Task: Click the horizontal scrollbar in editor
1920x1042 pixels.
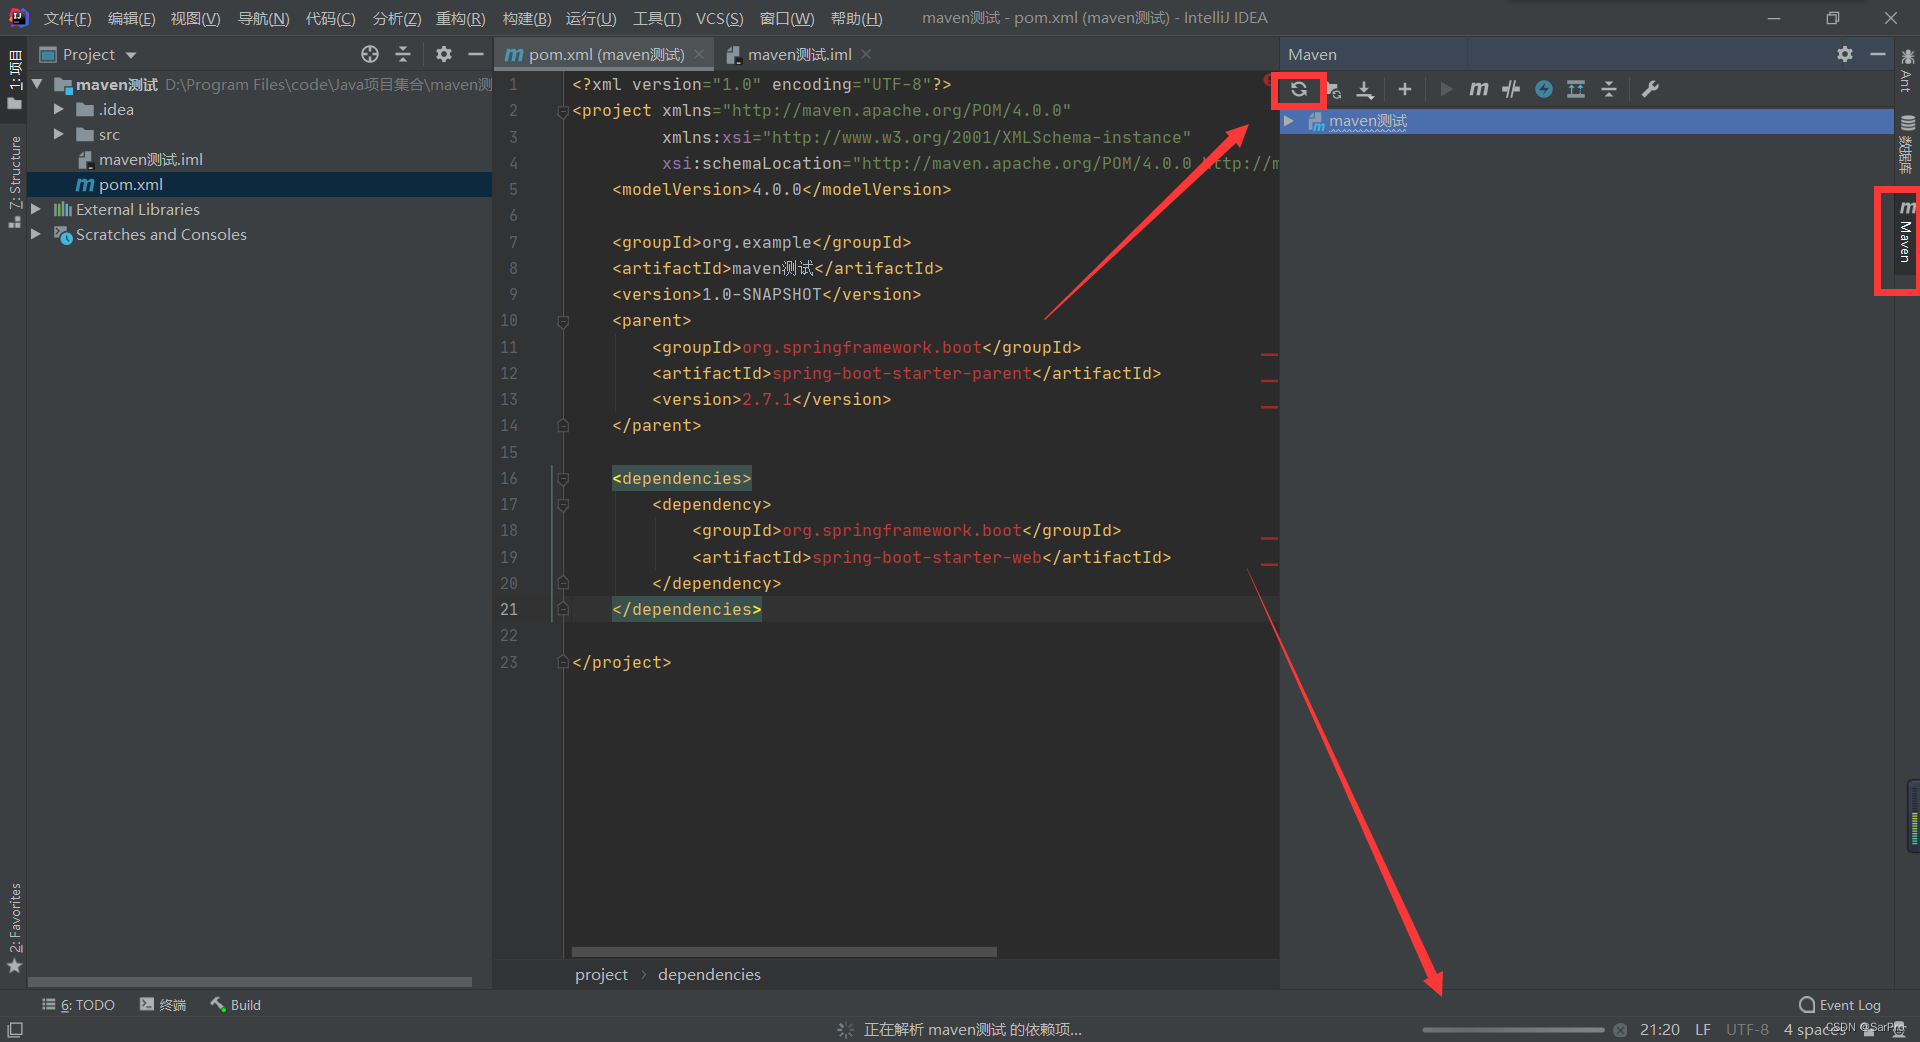Action: click(x=784, y=952)
